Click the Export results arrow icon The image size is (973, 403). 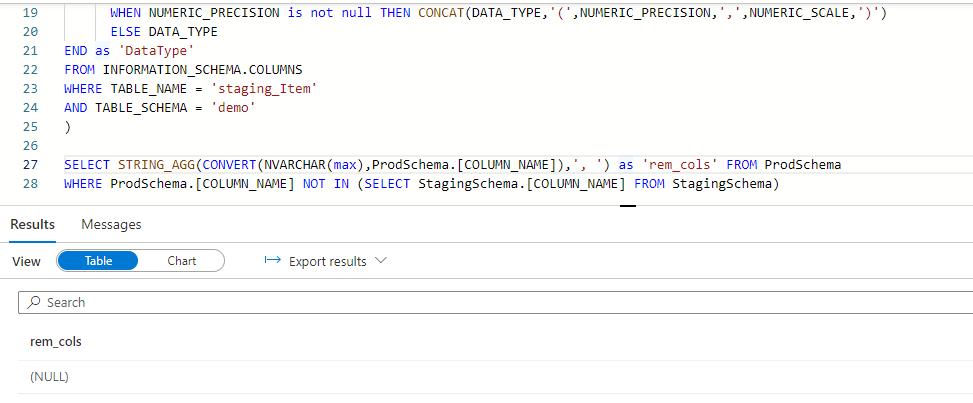272,261
